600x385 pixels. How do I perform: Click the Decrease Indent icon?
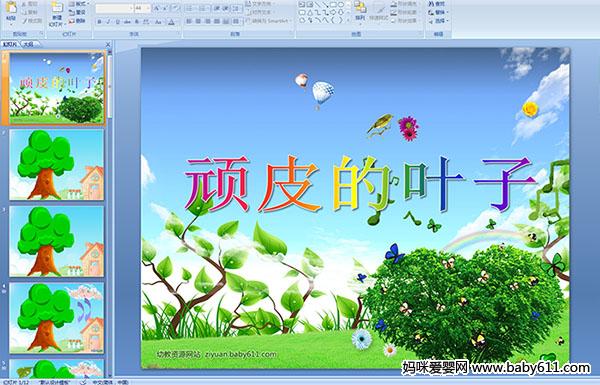217,8
